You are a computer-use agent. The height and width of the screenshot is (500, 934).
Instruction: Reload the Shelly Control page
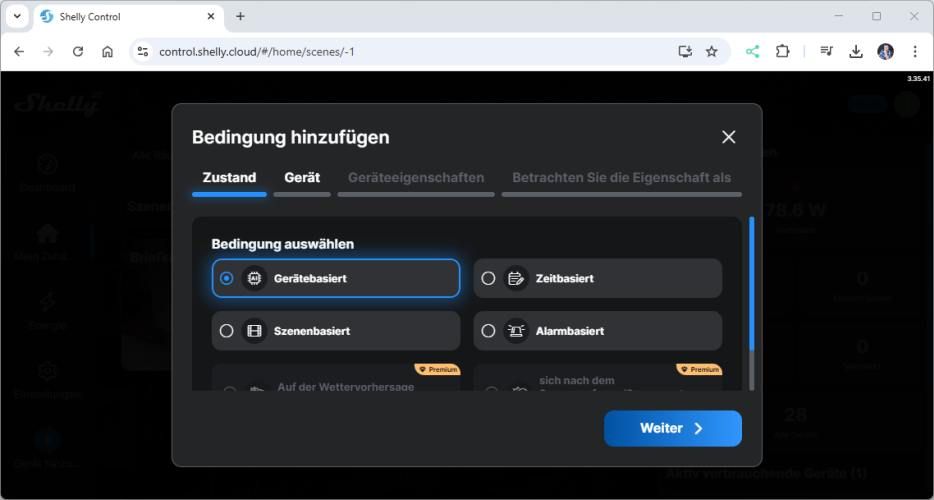(x=78, y=51)
